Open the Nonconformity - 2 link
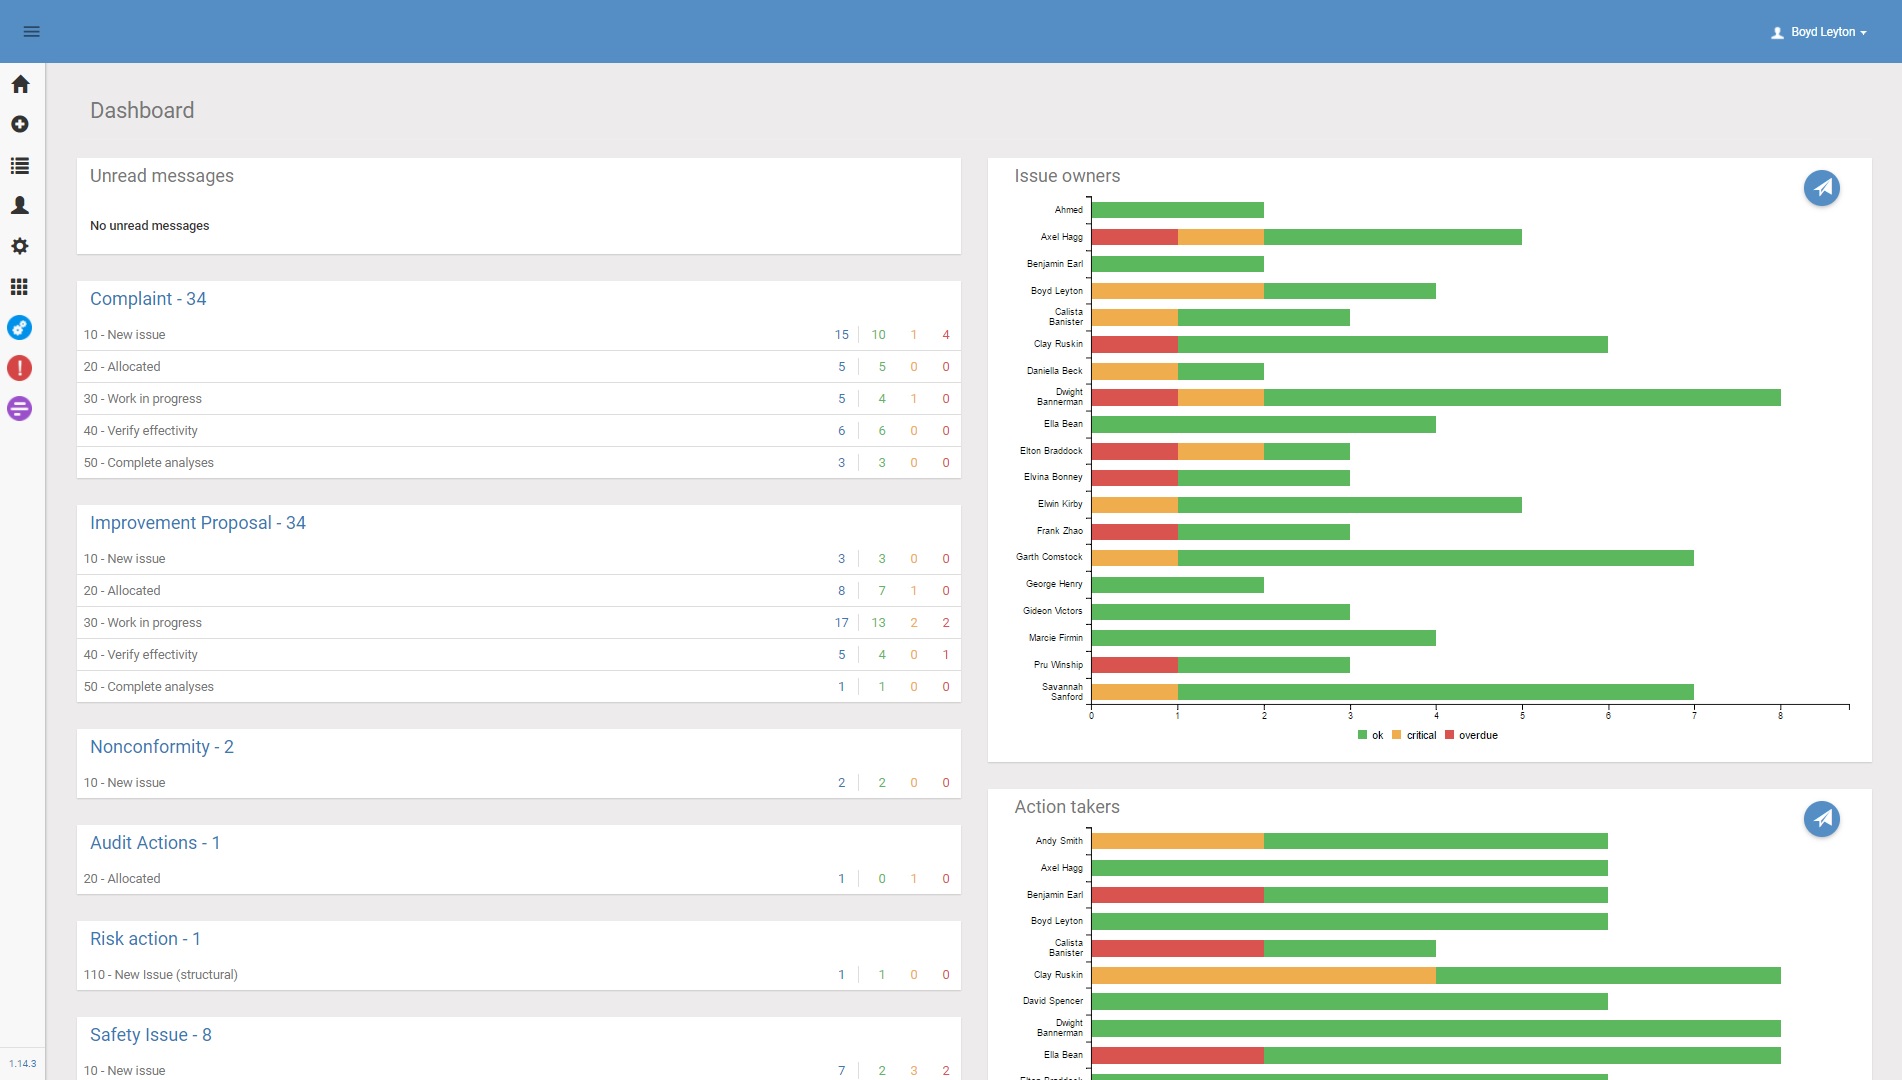Image resolution: width=1902 pixels, height=1080 pixels. tap(162, 747)
